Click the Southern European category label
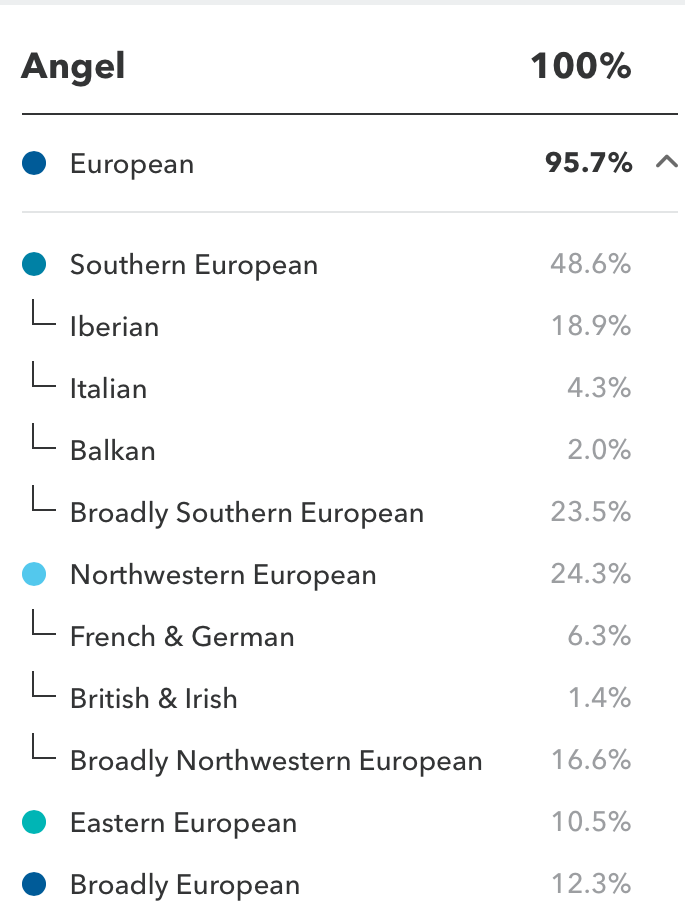685x923 pixels. click(x=194, y=265)
